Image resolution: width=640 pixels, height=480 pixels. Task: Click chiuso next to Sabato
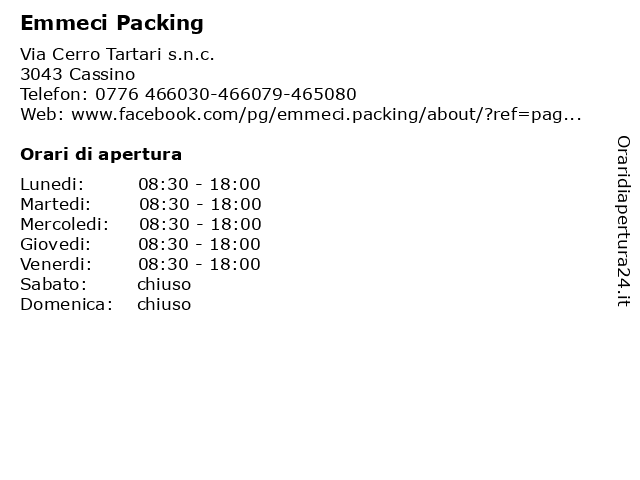(164, 284)
